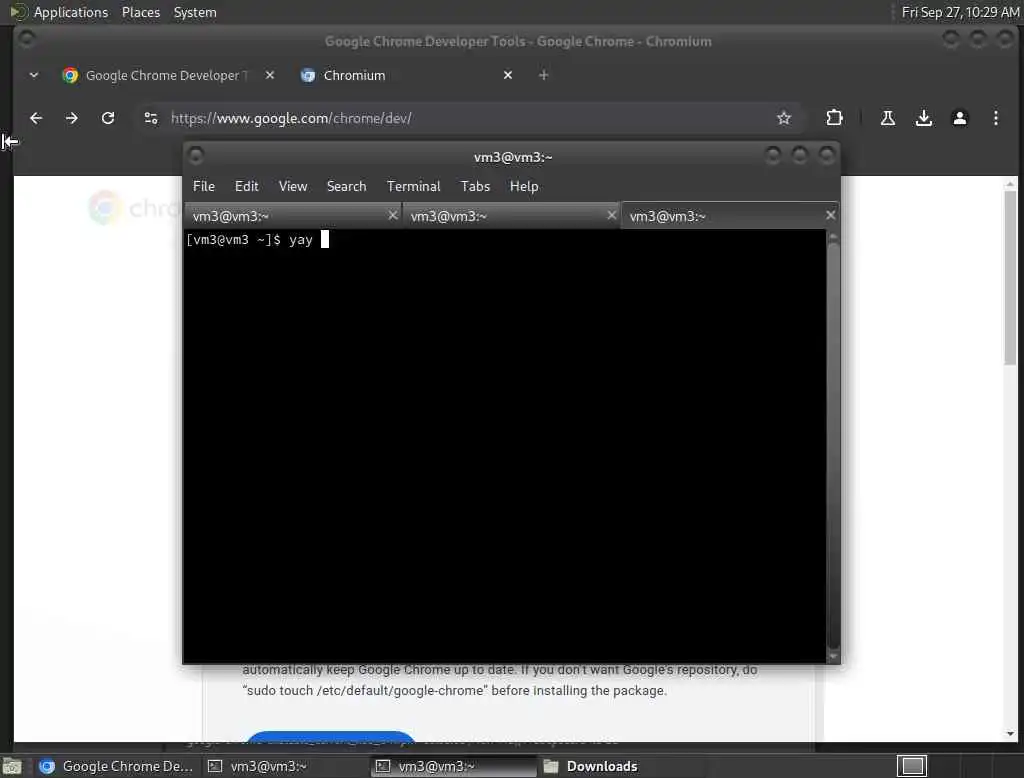Viewport: 1024px width, 778px height.
Task: Close the Chromium browser tab
Action: (x=507, y=75)
